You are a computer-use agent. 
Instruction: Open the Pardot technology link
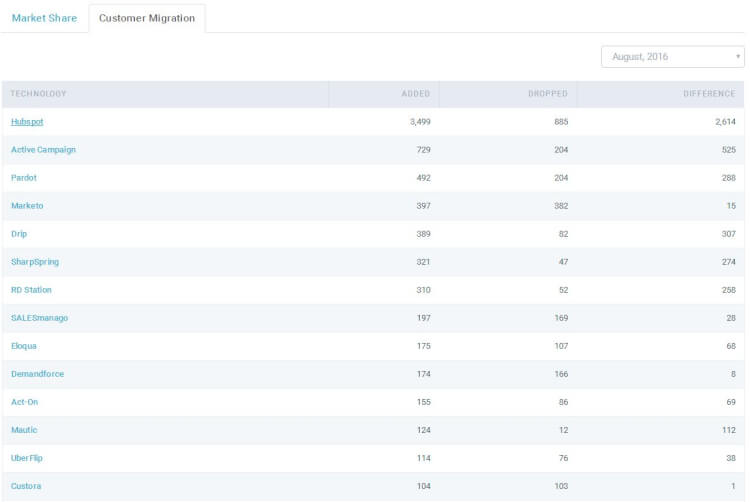[x=24, y=178]
